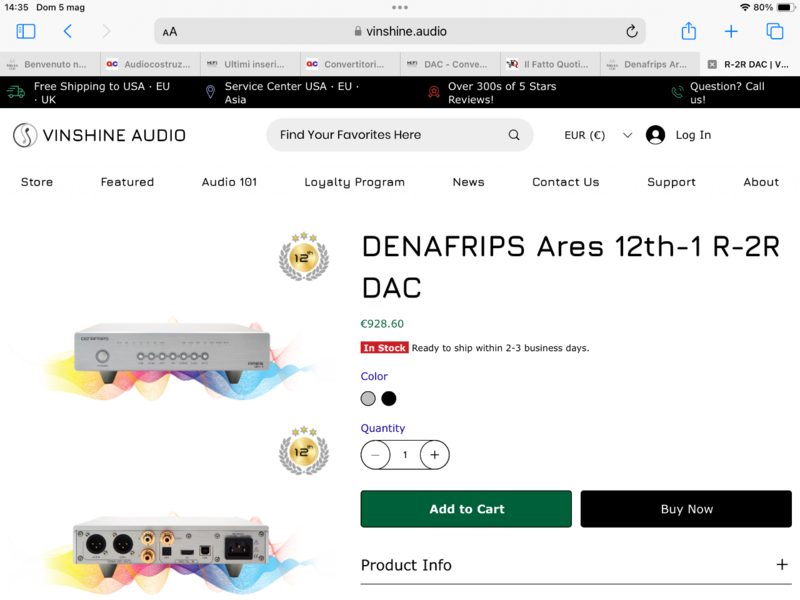800x600 pixels.
Task: Click the Buy Now button
Action: (686, 509)
